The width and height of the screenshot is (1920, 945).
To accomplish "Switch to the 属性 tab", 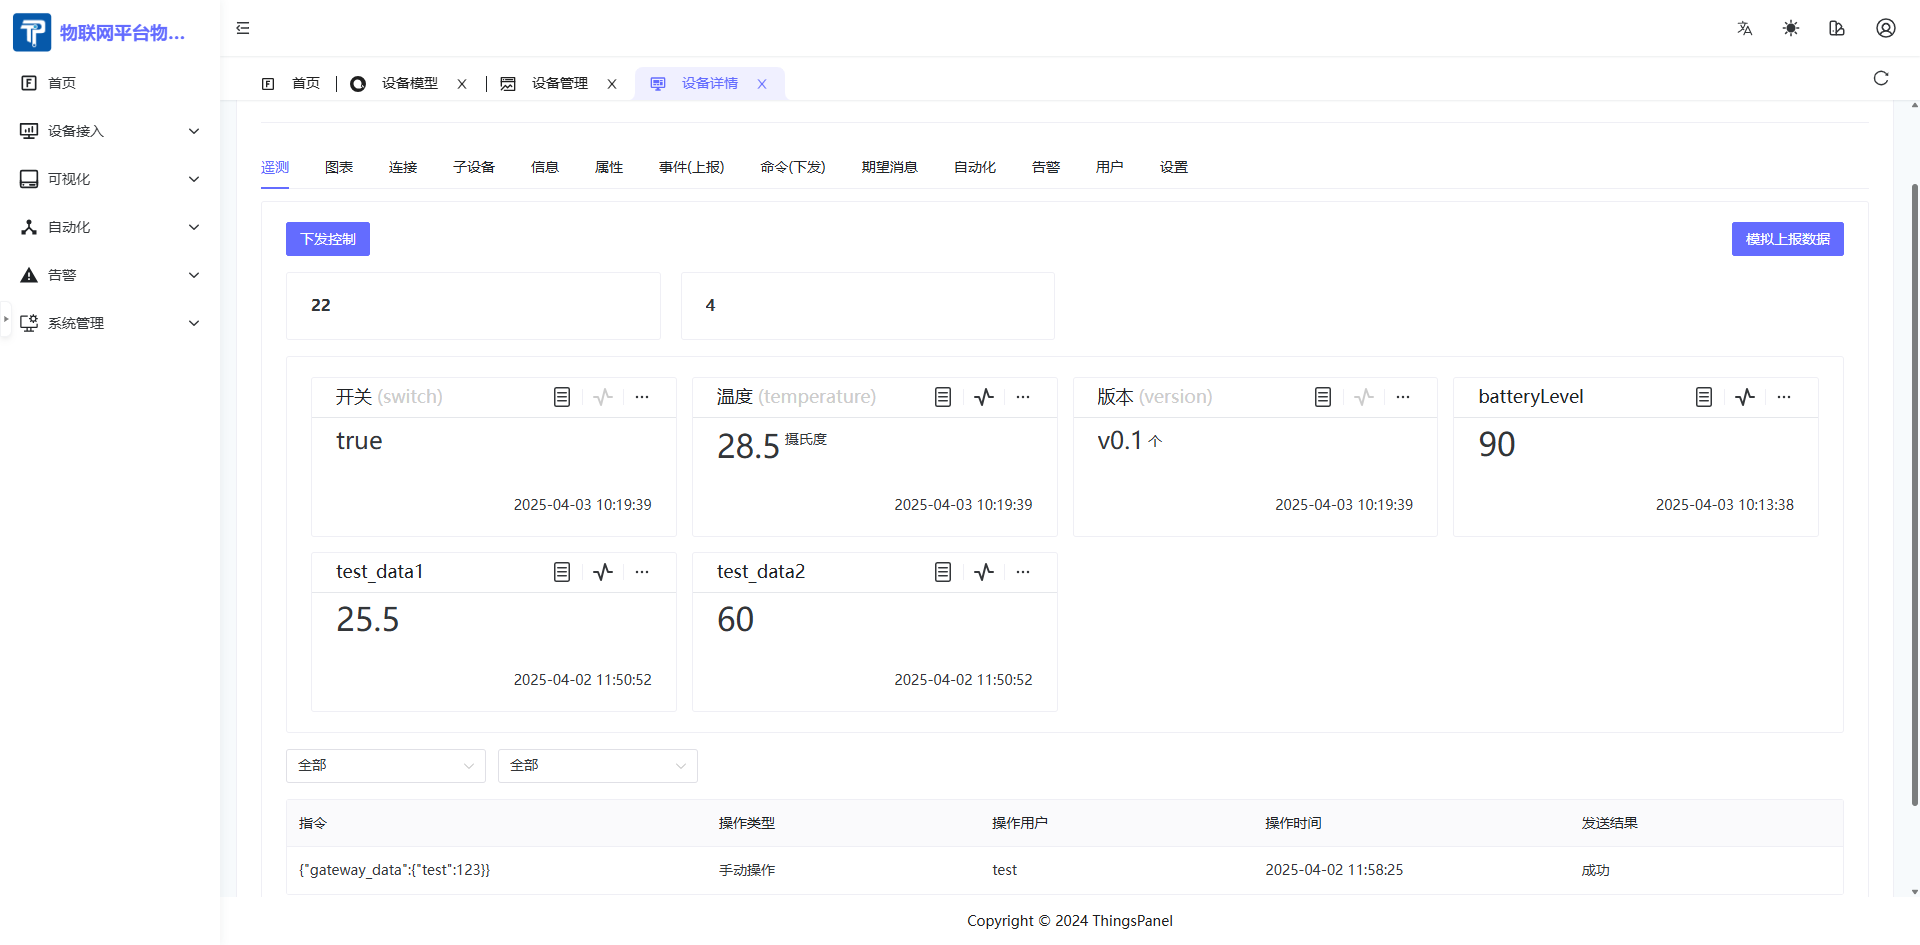I will [608, 167].
